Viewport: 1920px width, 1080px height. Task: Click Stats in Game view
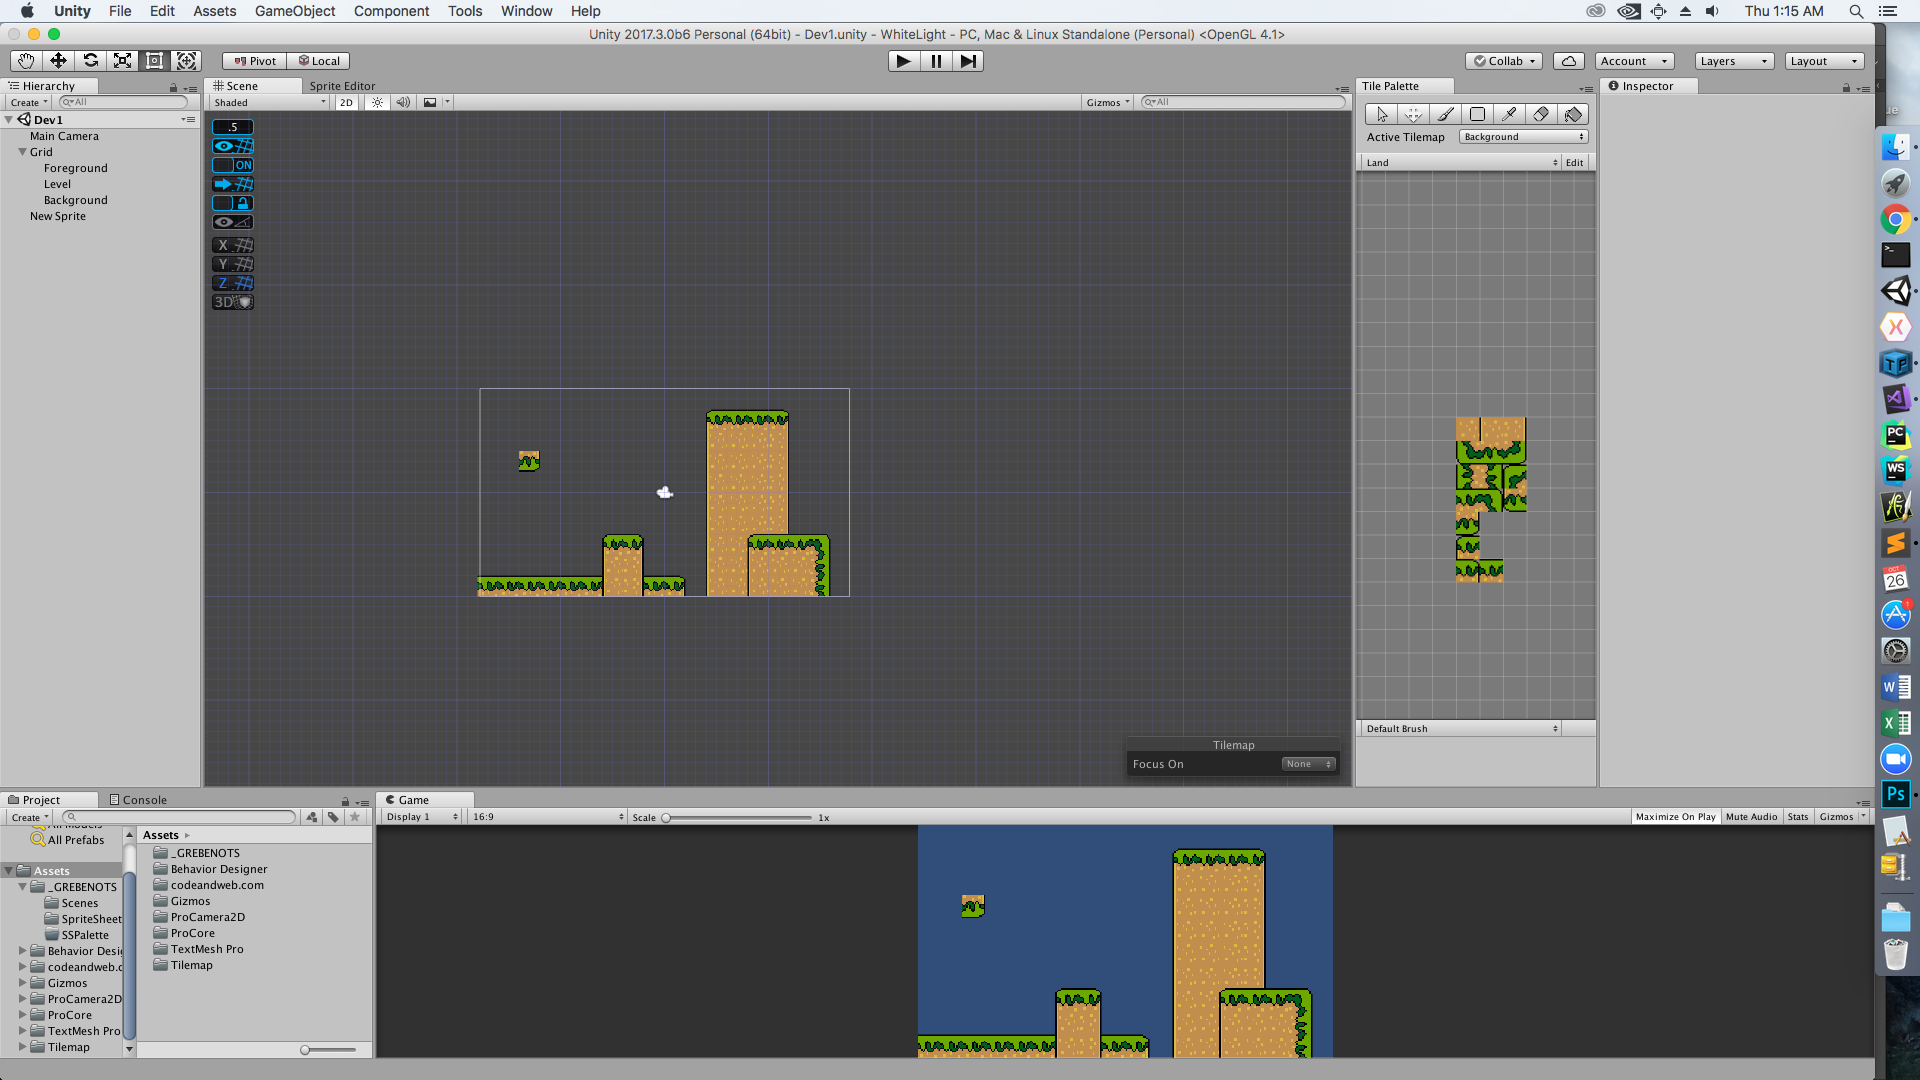(1798, 817)
